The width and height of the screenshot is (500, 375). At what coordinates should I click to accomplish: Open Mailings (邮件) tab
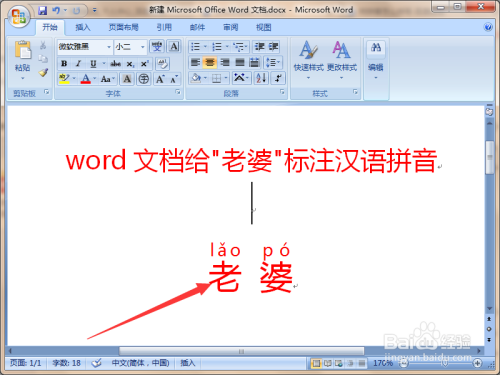click(x=197, y=27)
